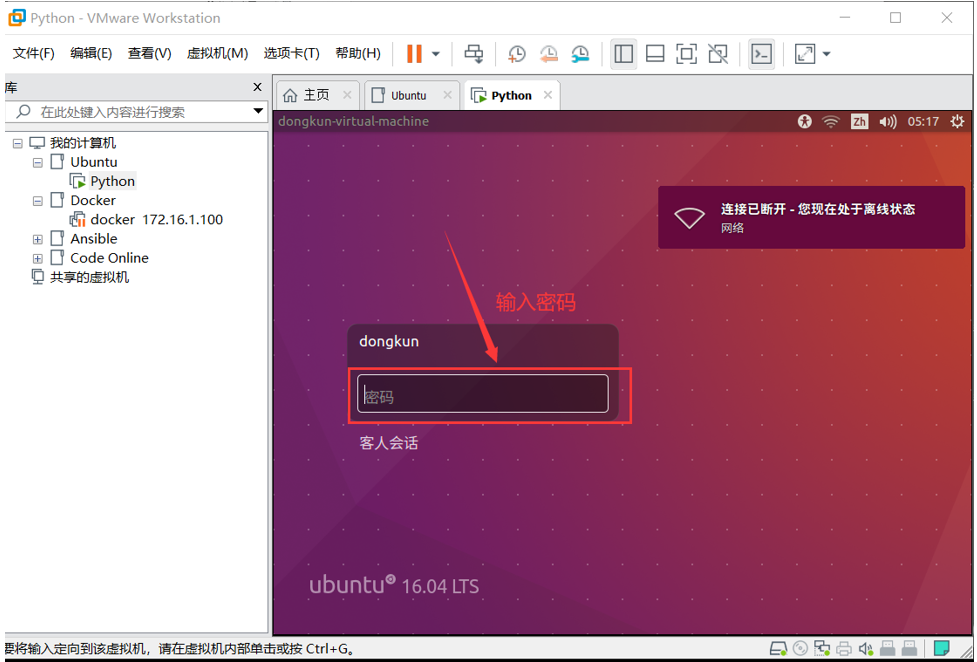
Task: Open the 虚拟机(M) menu
Action: tap(217, 53)
